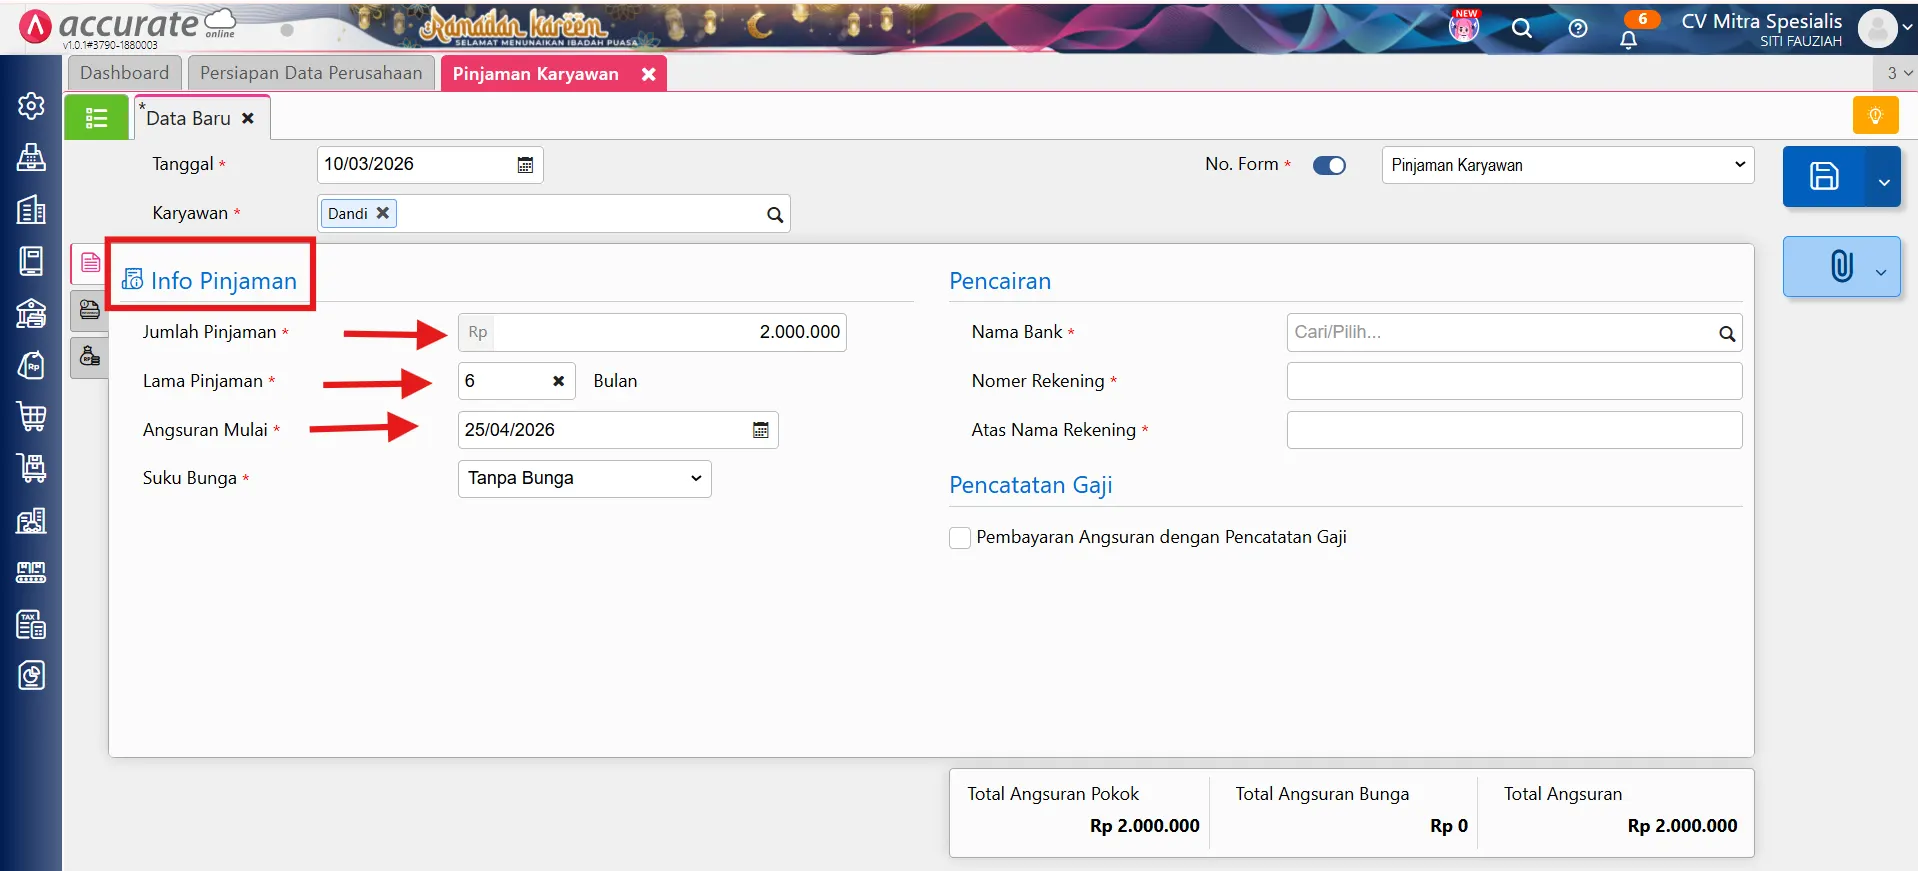This screenshot has height=871, width=1918.
Task: Open notifications bell with 6 badge
Action: (1629, 40)
